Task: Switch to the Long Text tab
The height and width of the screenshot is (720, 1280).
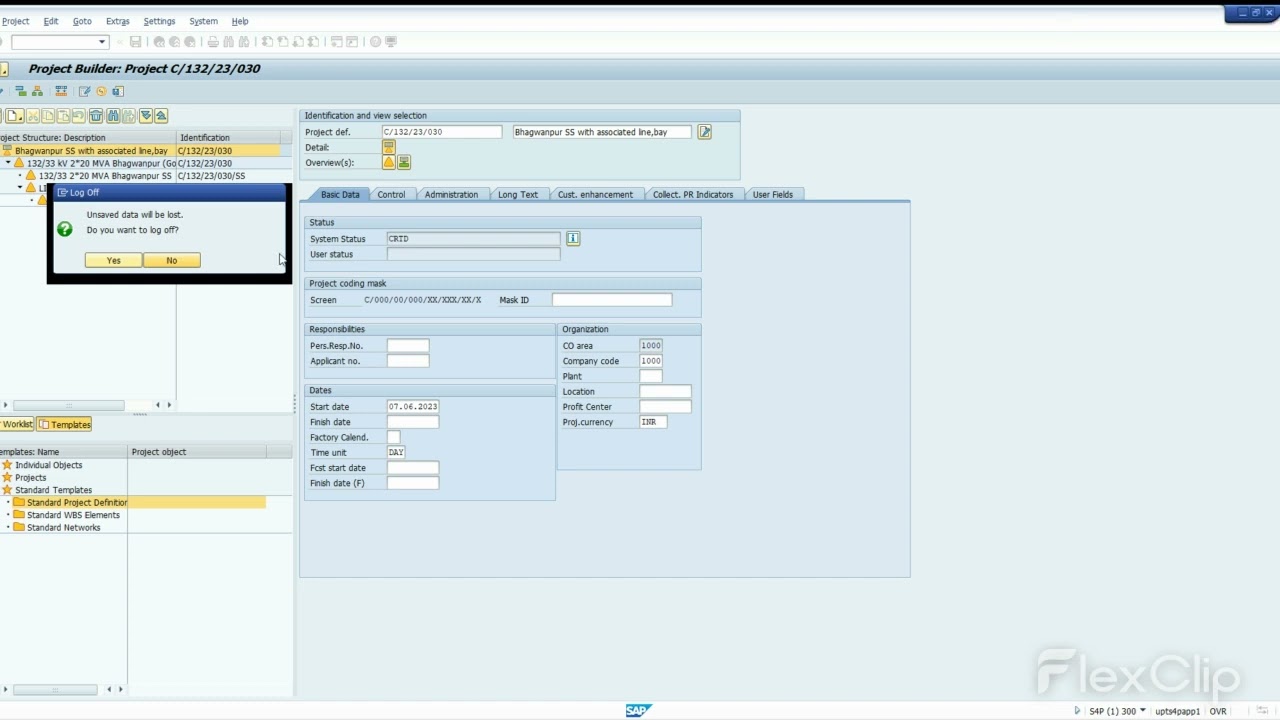Action: [518, 194]
